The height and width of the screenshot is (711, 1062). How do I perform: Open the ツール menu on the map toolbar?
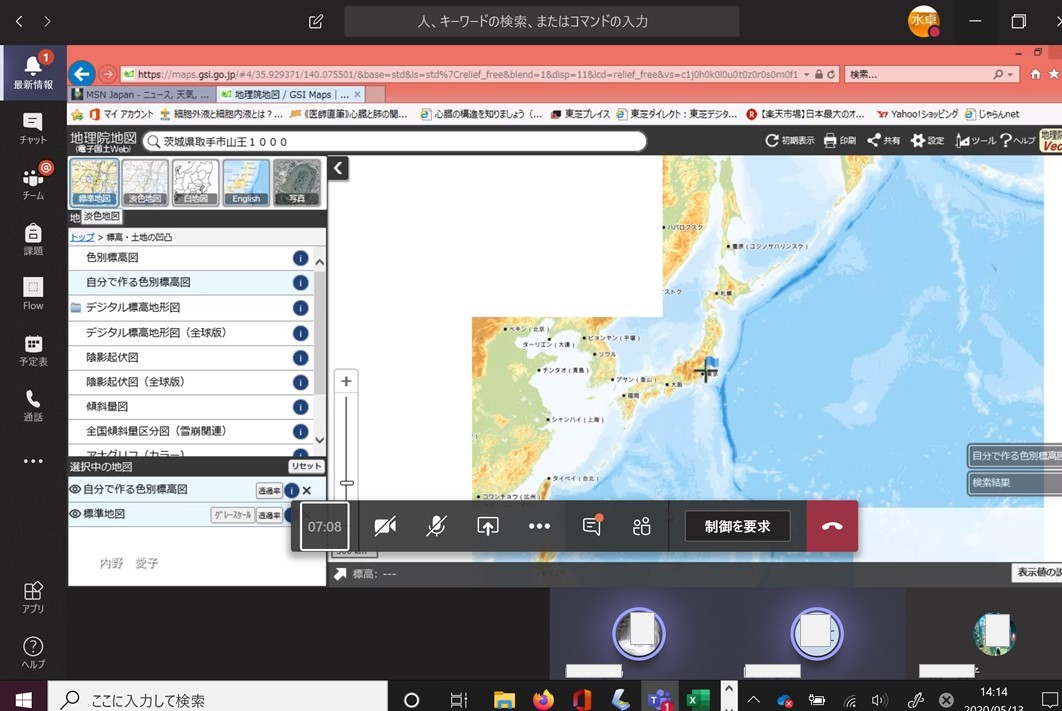(x=975, y=140)
